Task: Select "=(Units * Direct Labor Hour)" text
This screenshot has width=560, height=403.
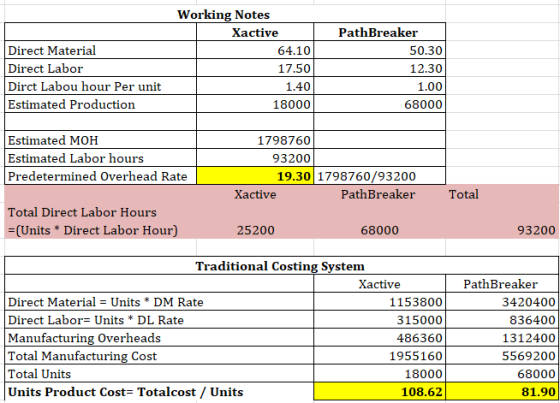Action: click(93, 230)
